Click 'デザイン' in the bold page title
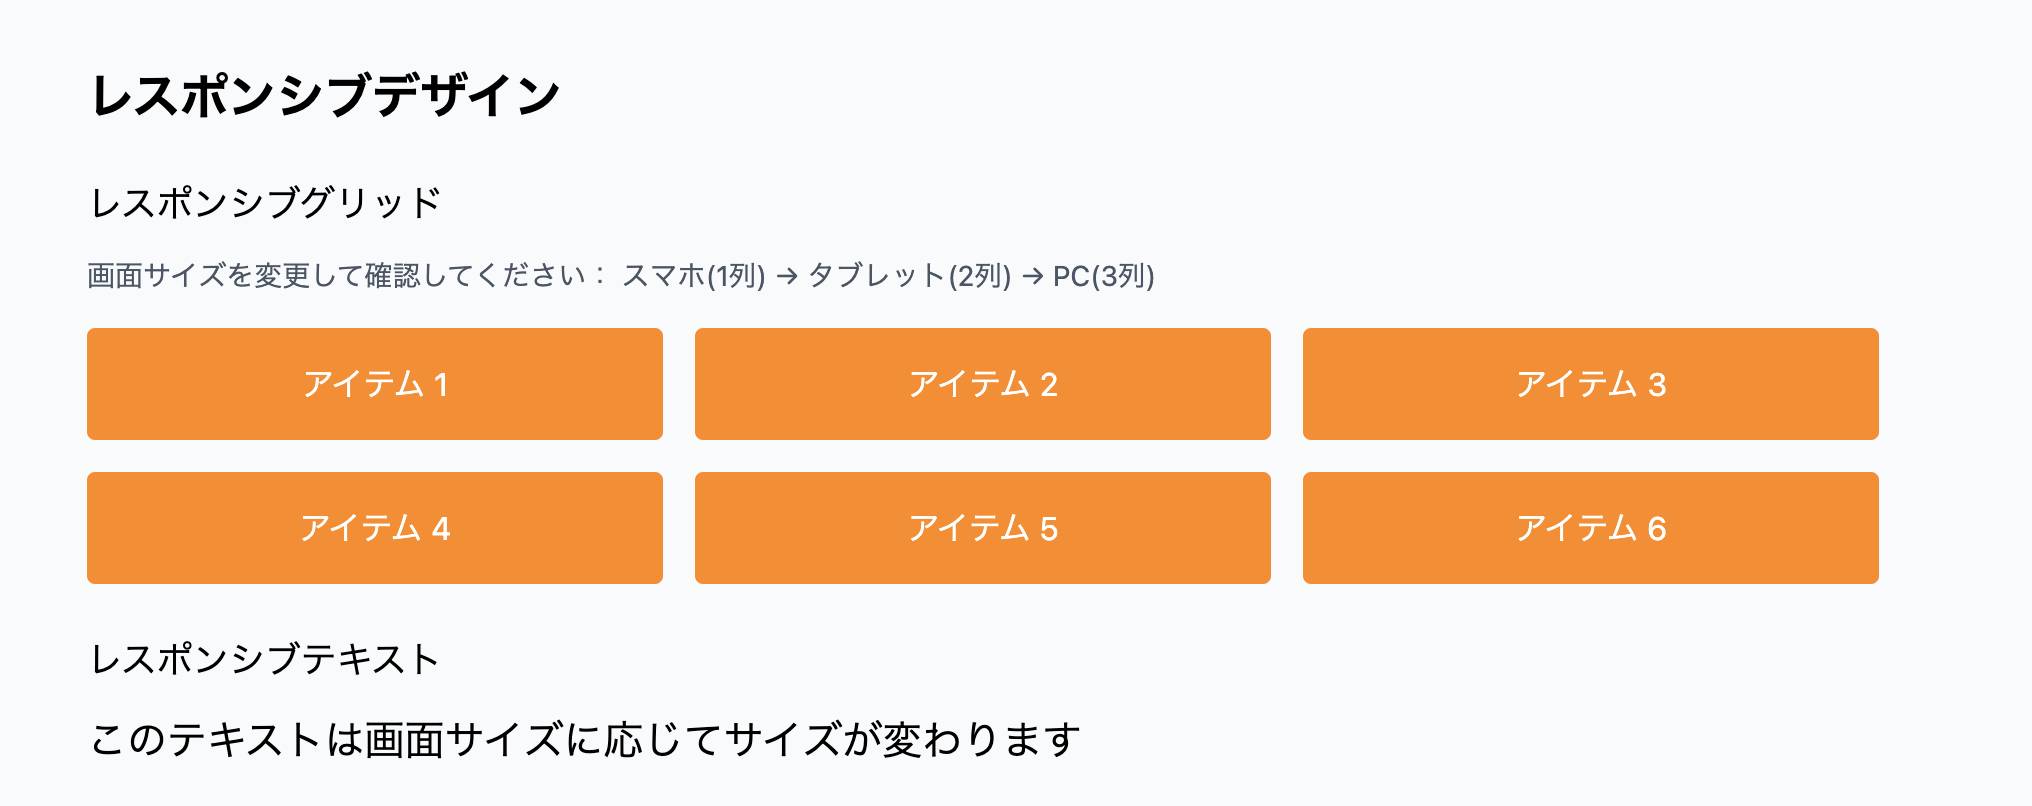Viewport: 2032px width, 806px height. pos(468,96)
